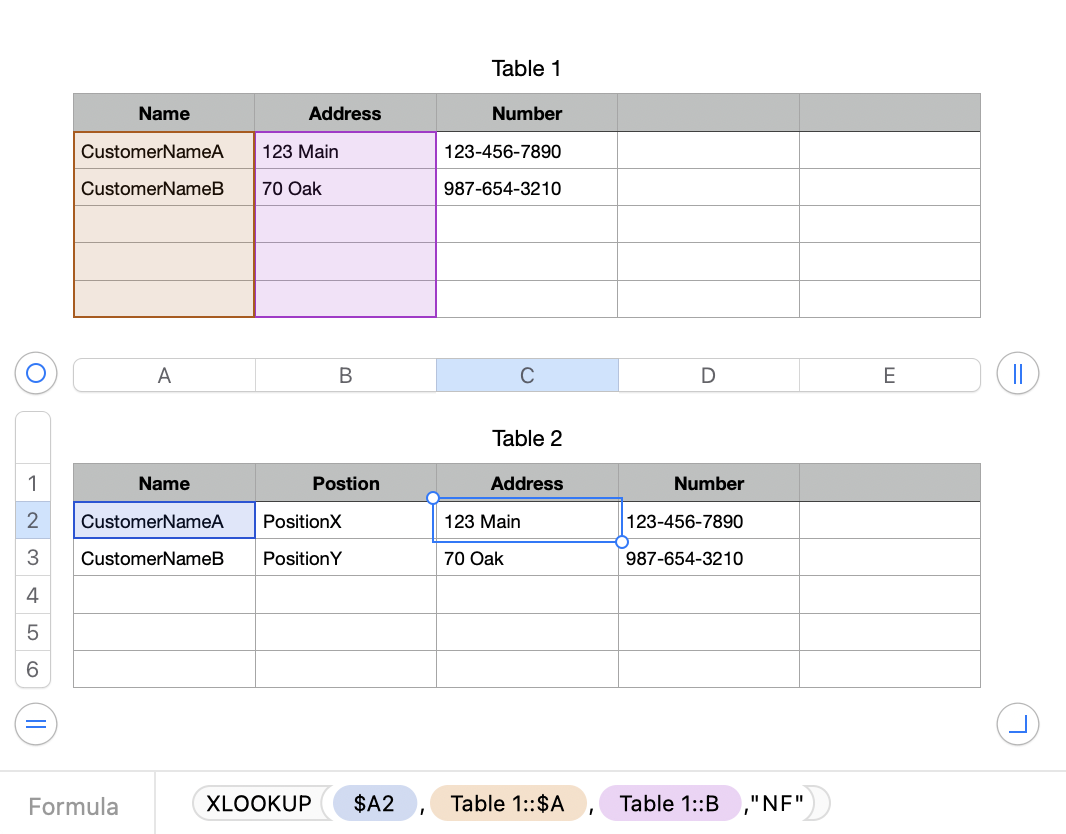Select the cell containing PositionX
The width and height of the screenshot is (1066, 834).
pyautogui.click(x=345, y=520)
